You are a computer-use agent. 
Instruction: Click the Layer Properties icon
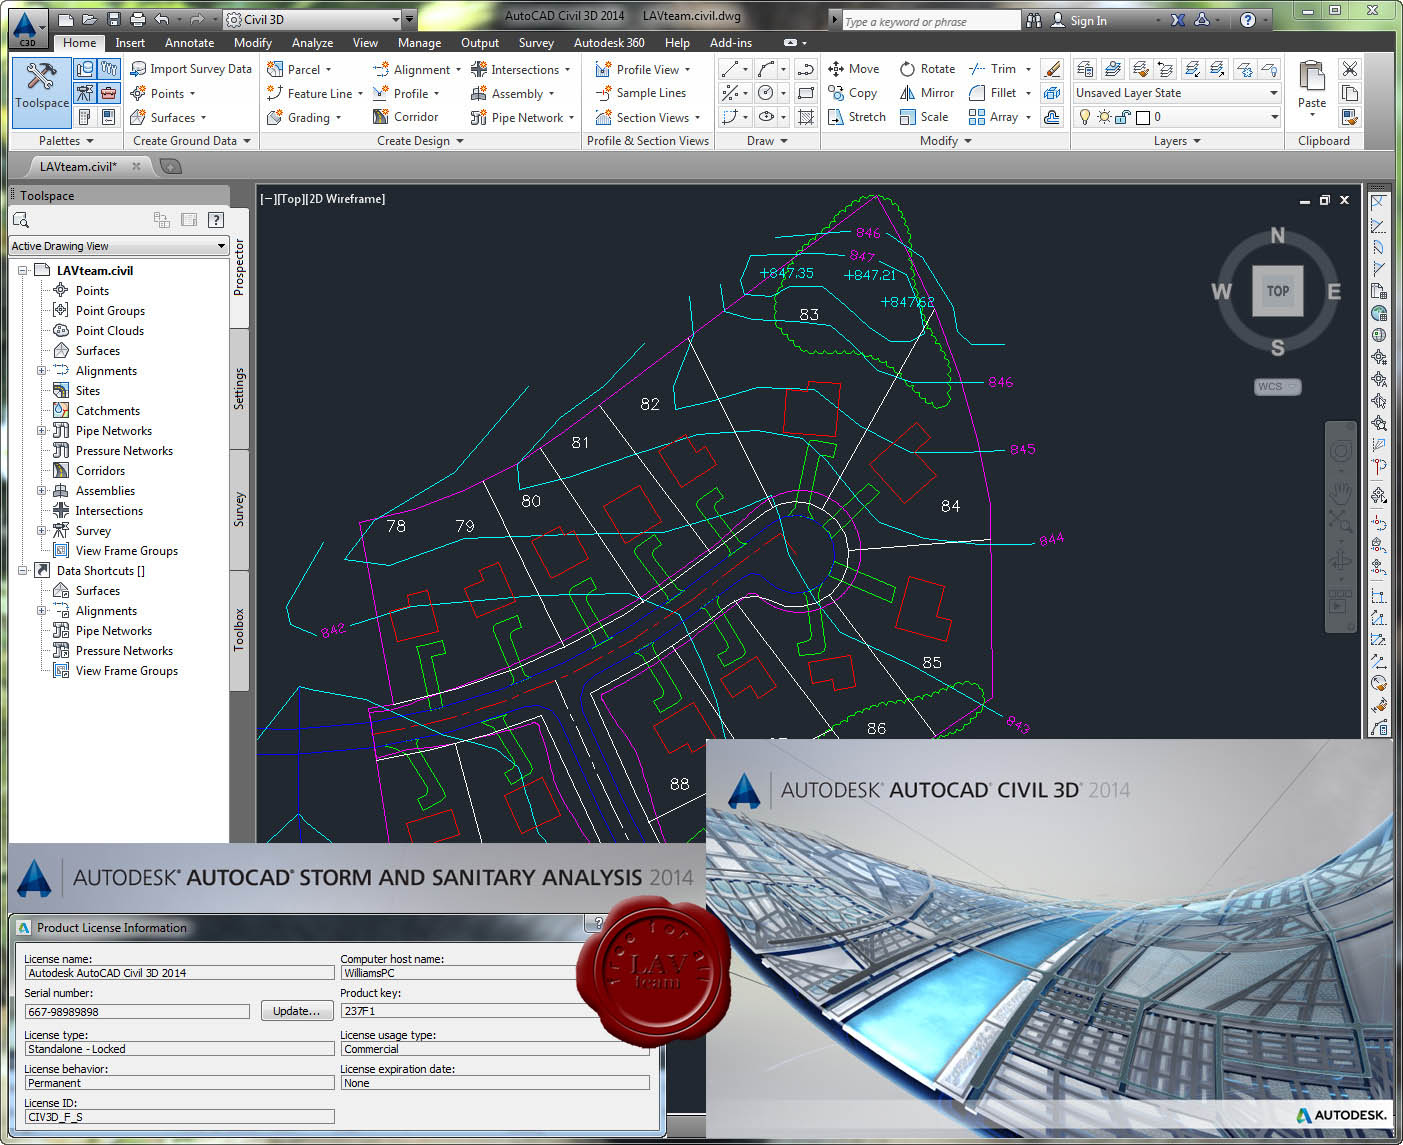tap(1085, 69)
